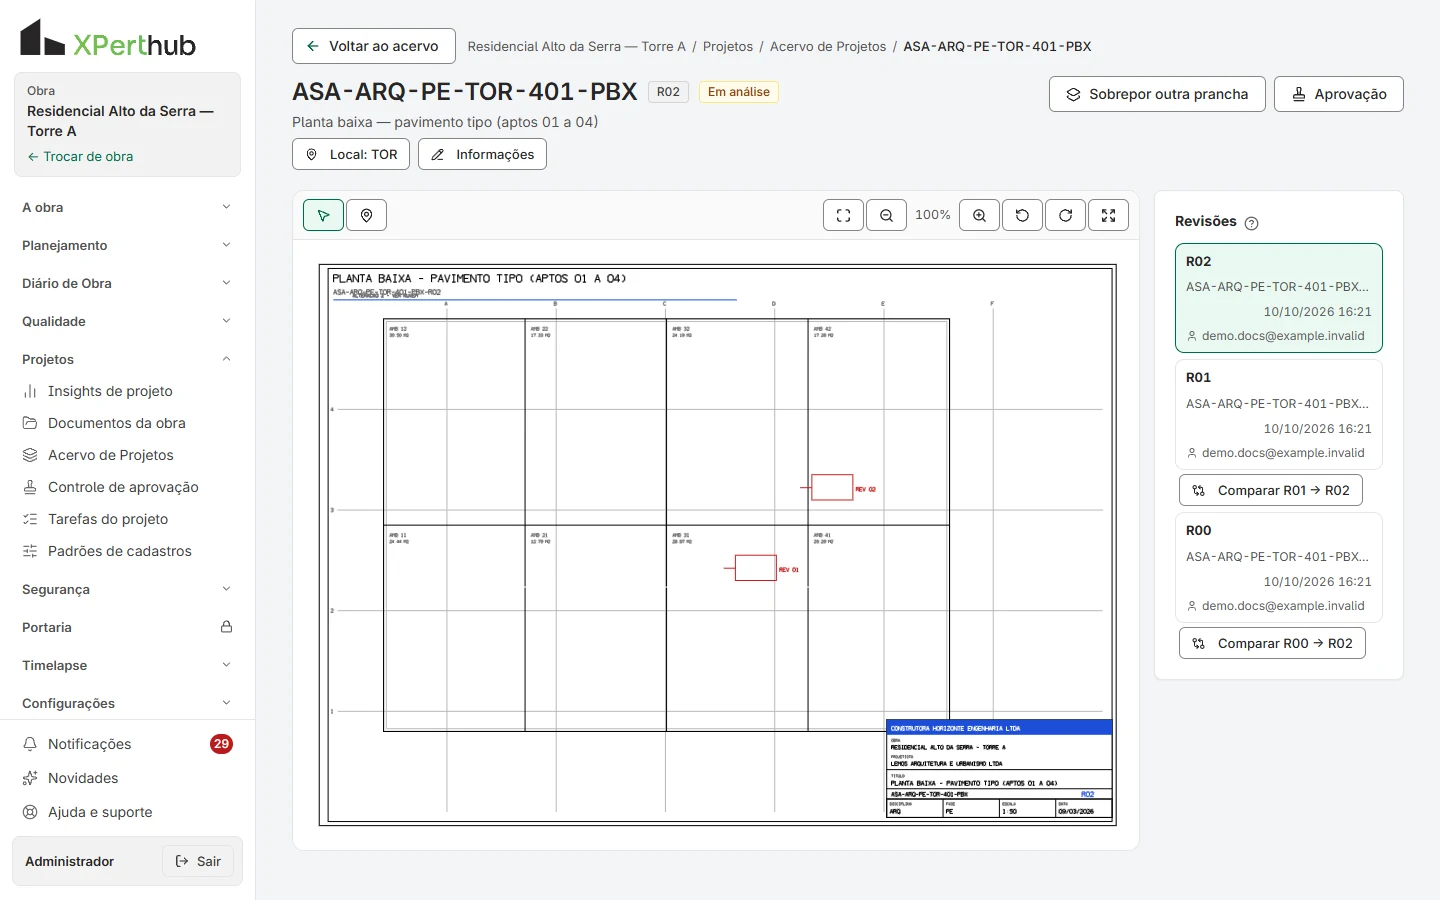The height and width of the screenshot is (900, 1440).
Task: Expand the Configurações section
Action: coord(127,703)
